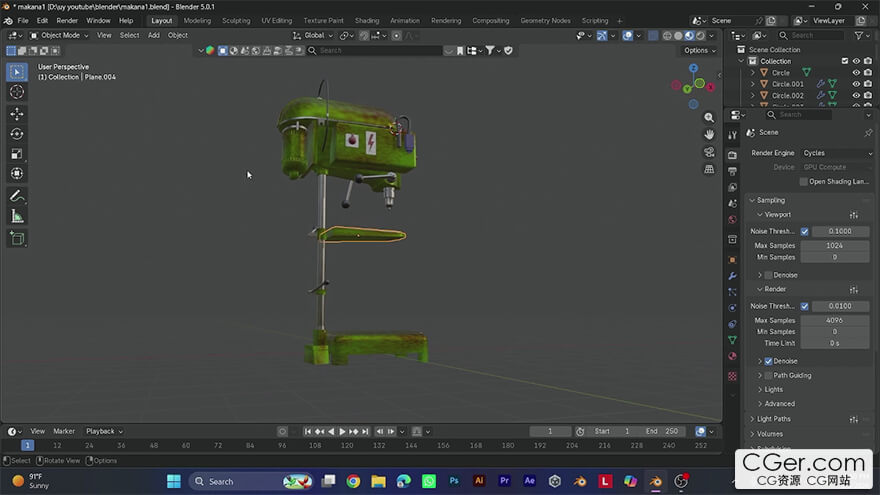Switch perspective/orthographic grid icon
Viewport: 880px width, 495px height.
709,169
